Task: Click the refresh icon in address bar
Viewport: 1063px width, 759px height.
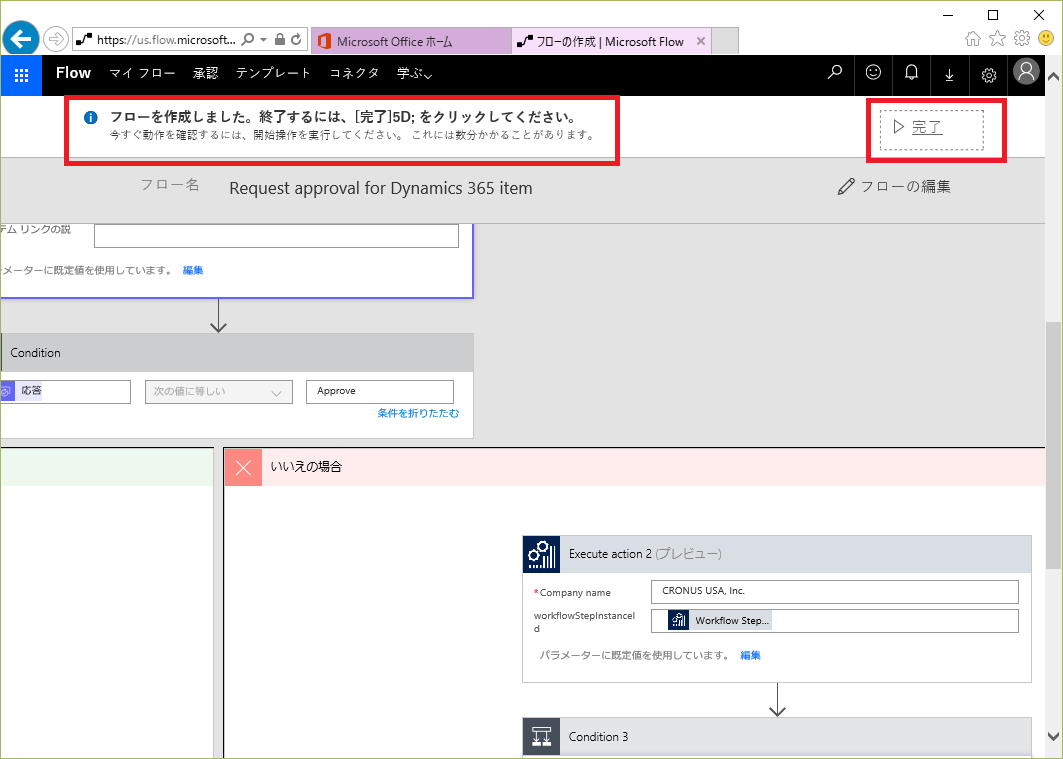Action: tap(296, 39)
